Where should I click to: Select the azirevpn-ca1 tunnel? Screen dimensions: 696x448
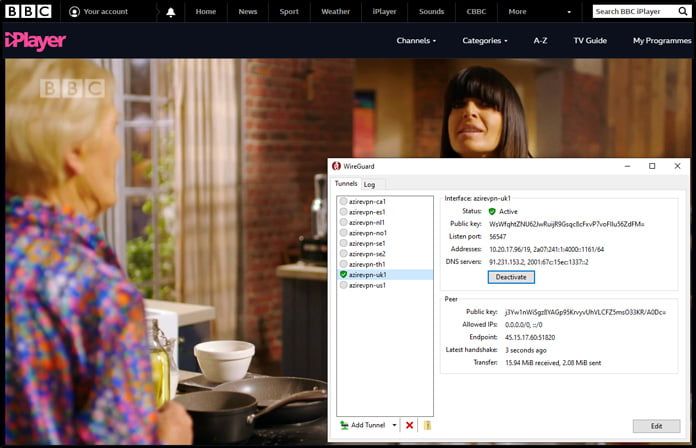pos(384,202)
